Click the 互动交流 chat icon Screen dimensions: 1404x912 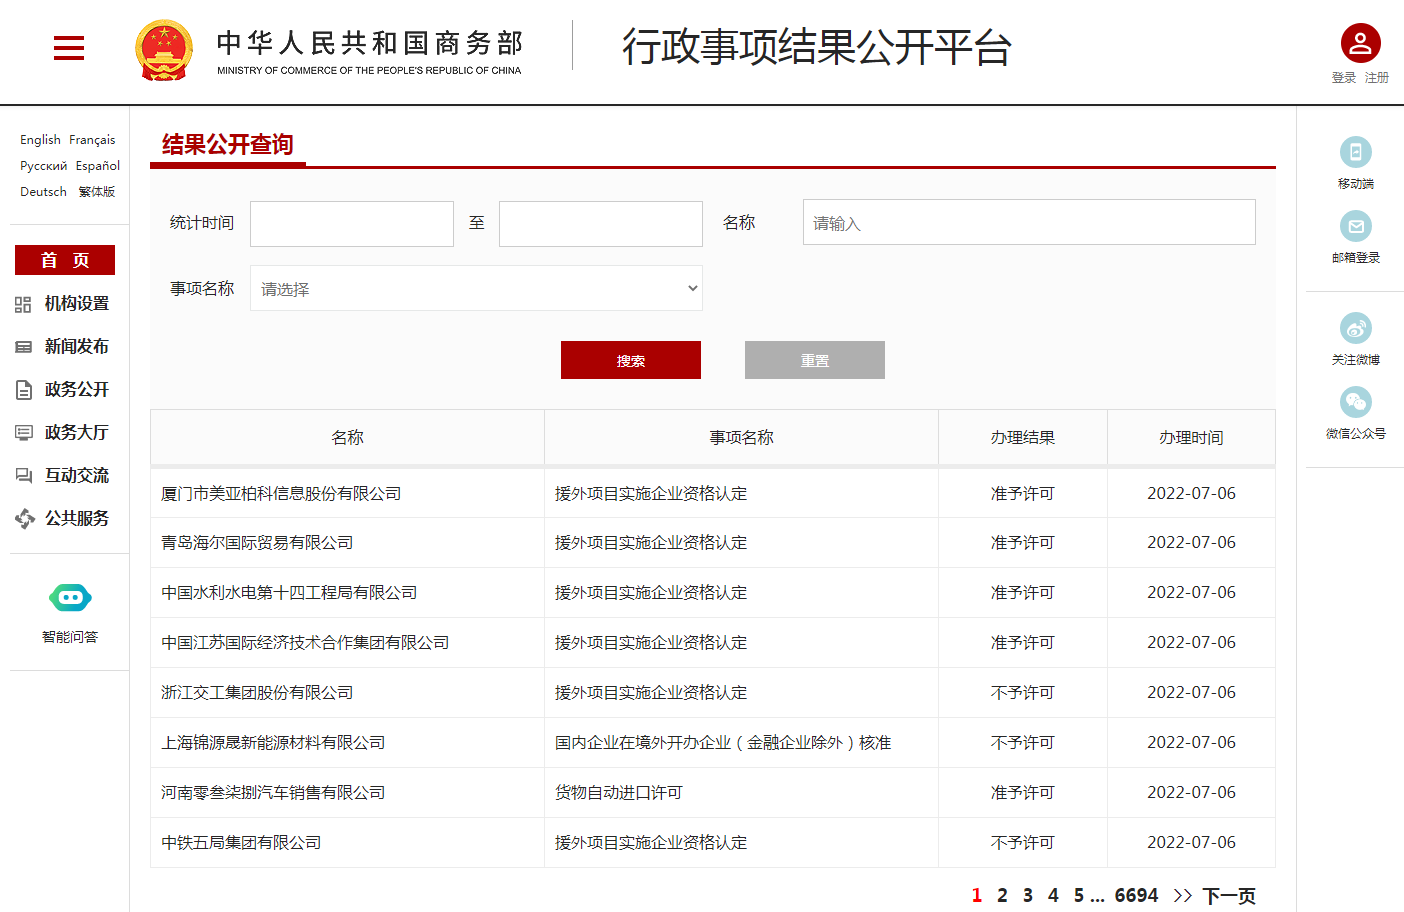tap(23, 476)
